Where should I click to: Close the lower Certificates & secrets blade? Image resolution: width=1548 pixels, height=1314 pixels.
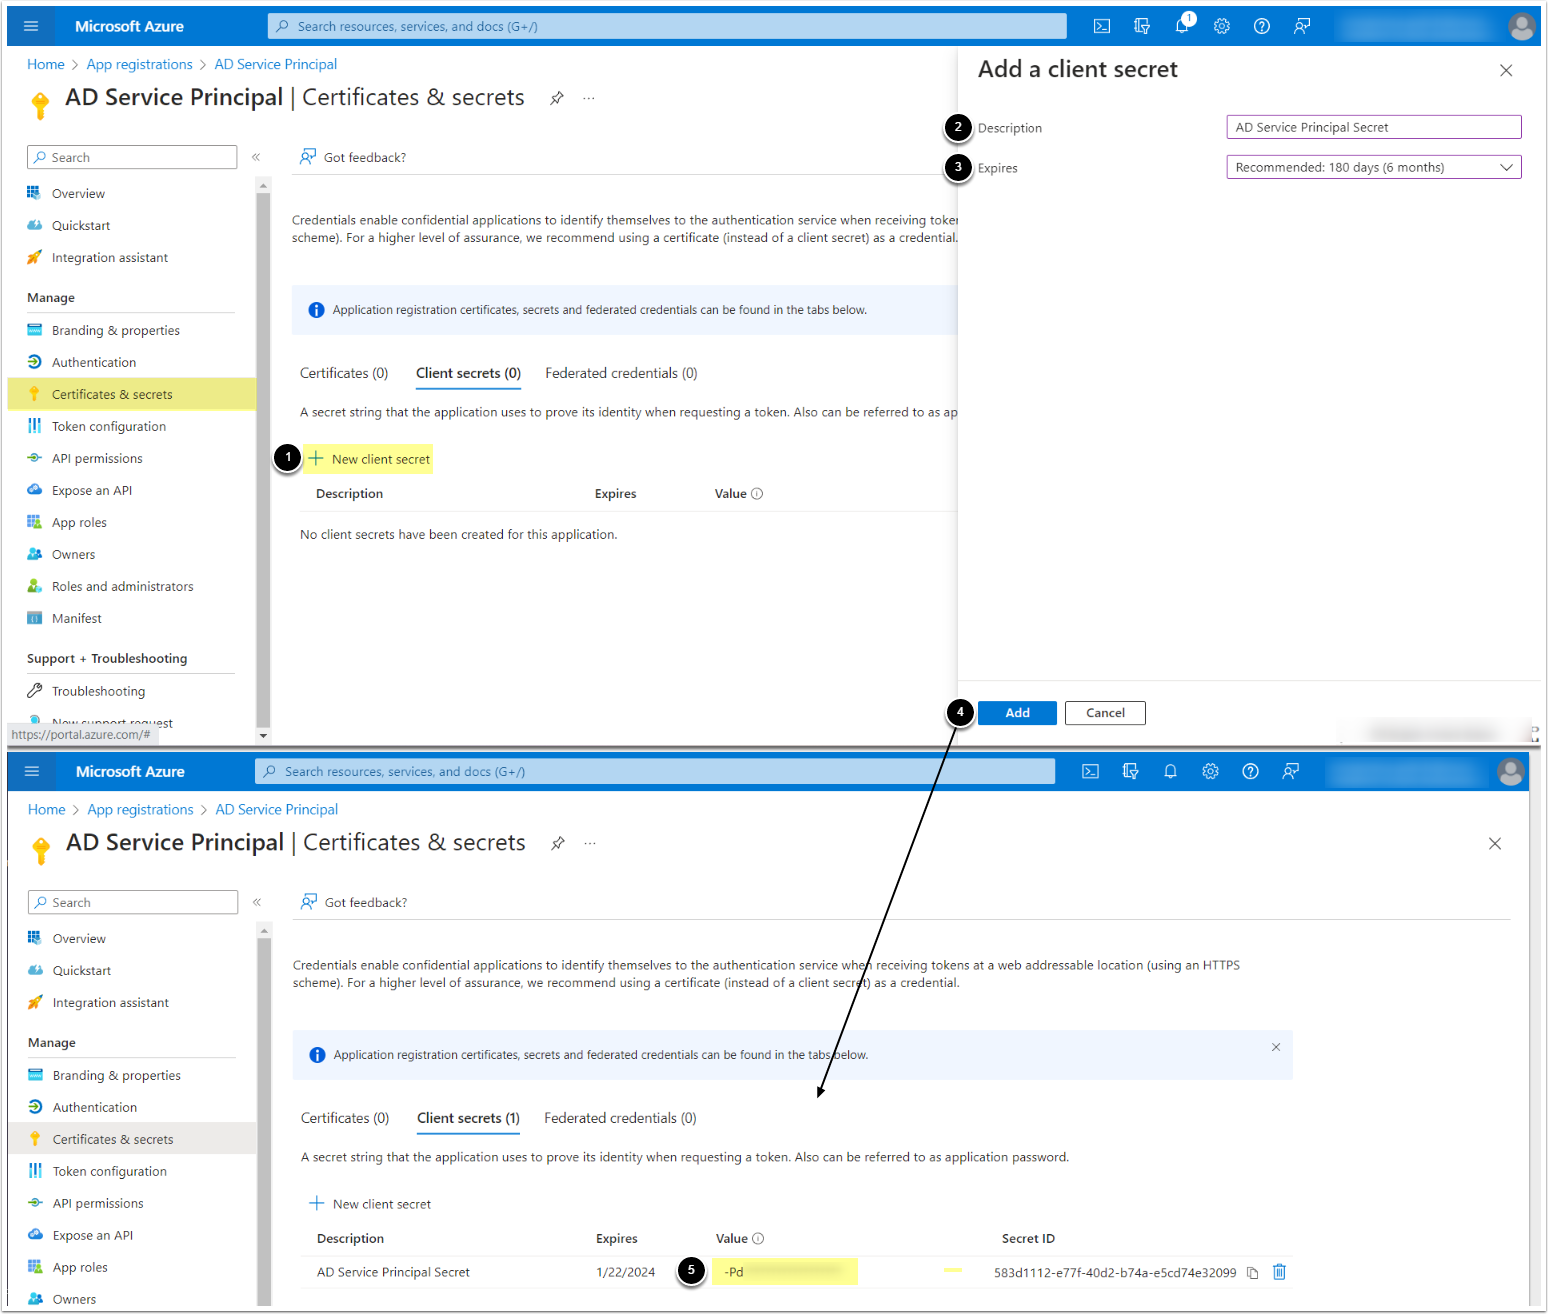[x=1495, y=844]
